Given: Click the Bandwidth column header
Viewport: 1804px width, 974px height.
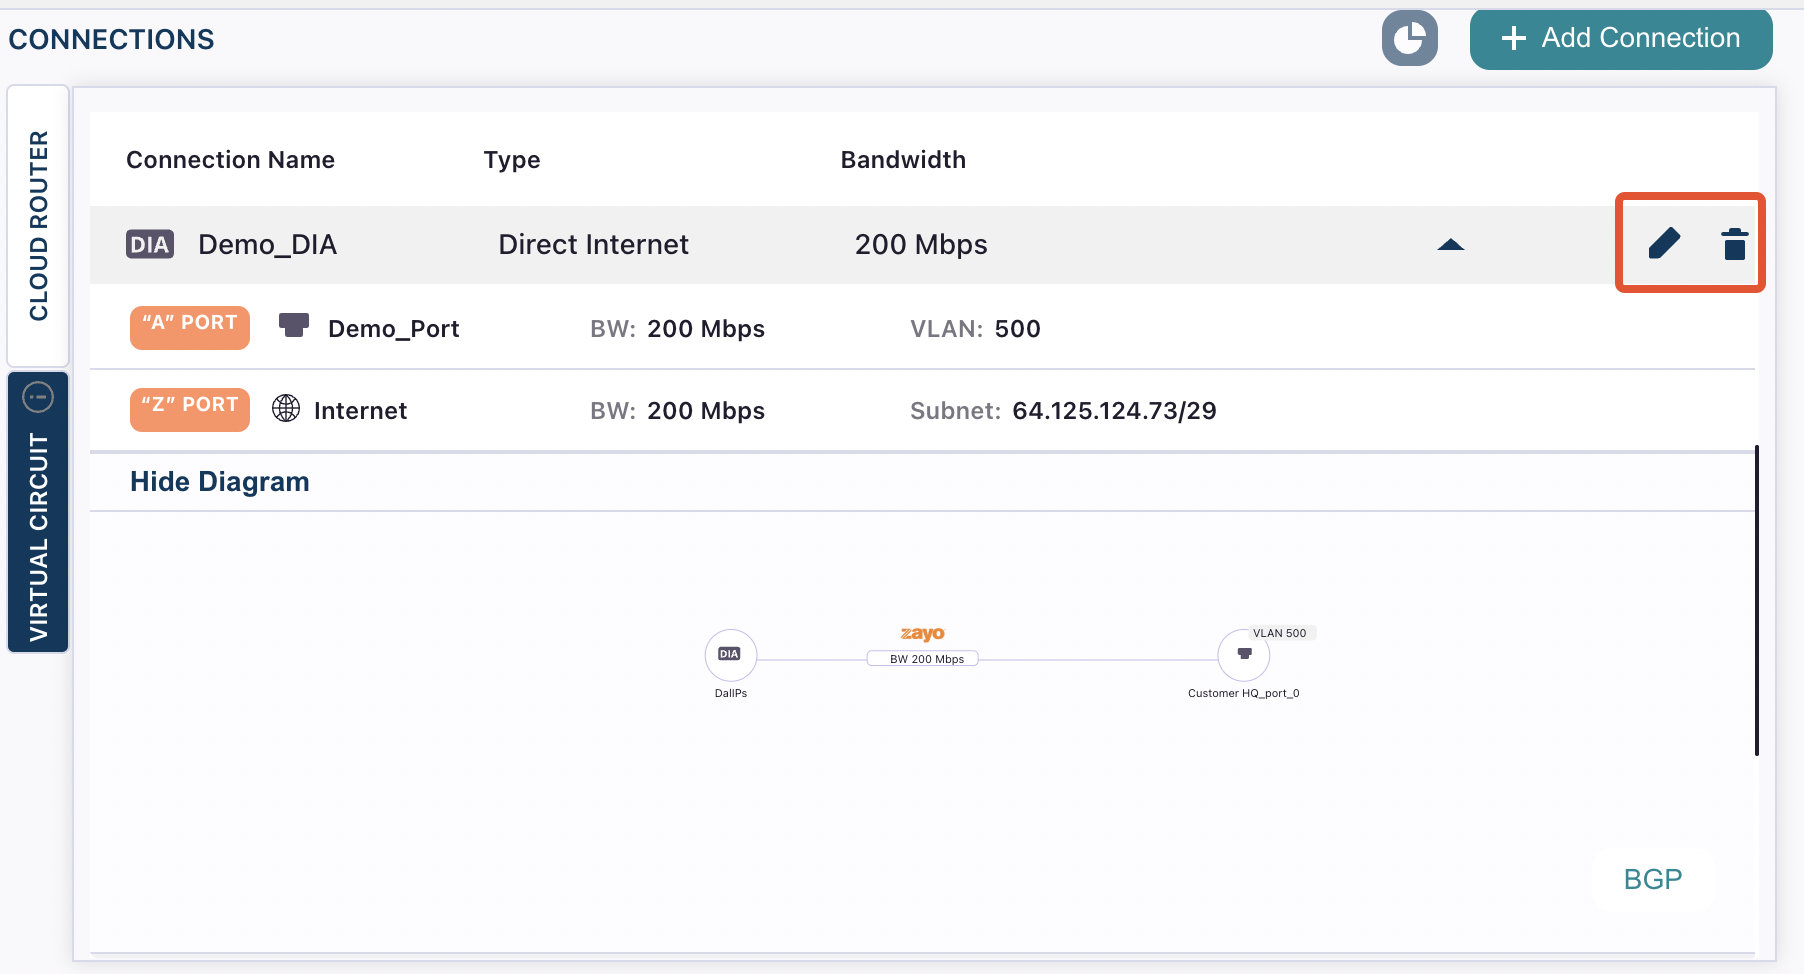Looking at the screenshot, I should tap(903, 160).
